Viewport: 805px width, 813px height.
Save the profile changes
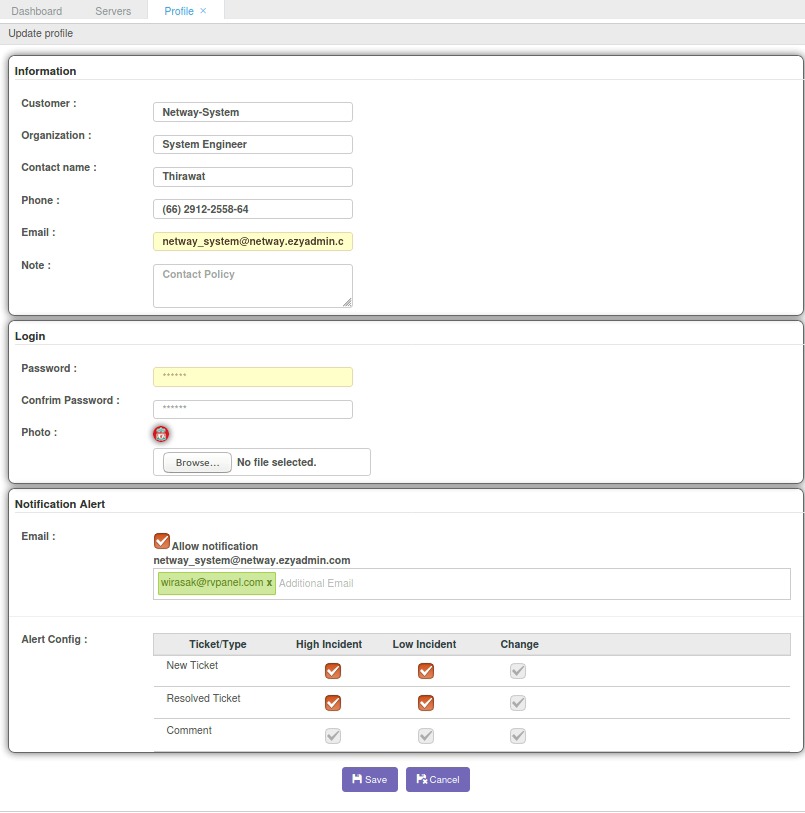pyautogui.click(x=370, y=780)
